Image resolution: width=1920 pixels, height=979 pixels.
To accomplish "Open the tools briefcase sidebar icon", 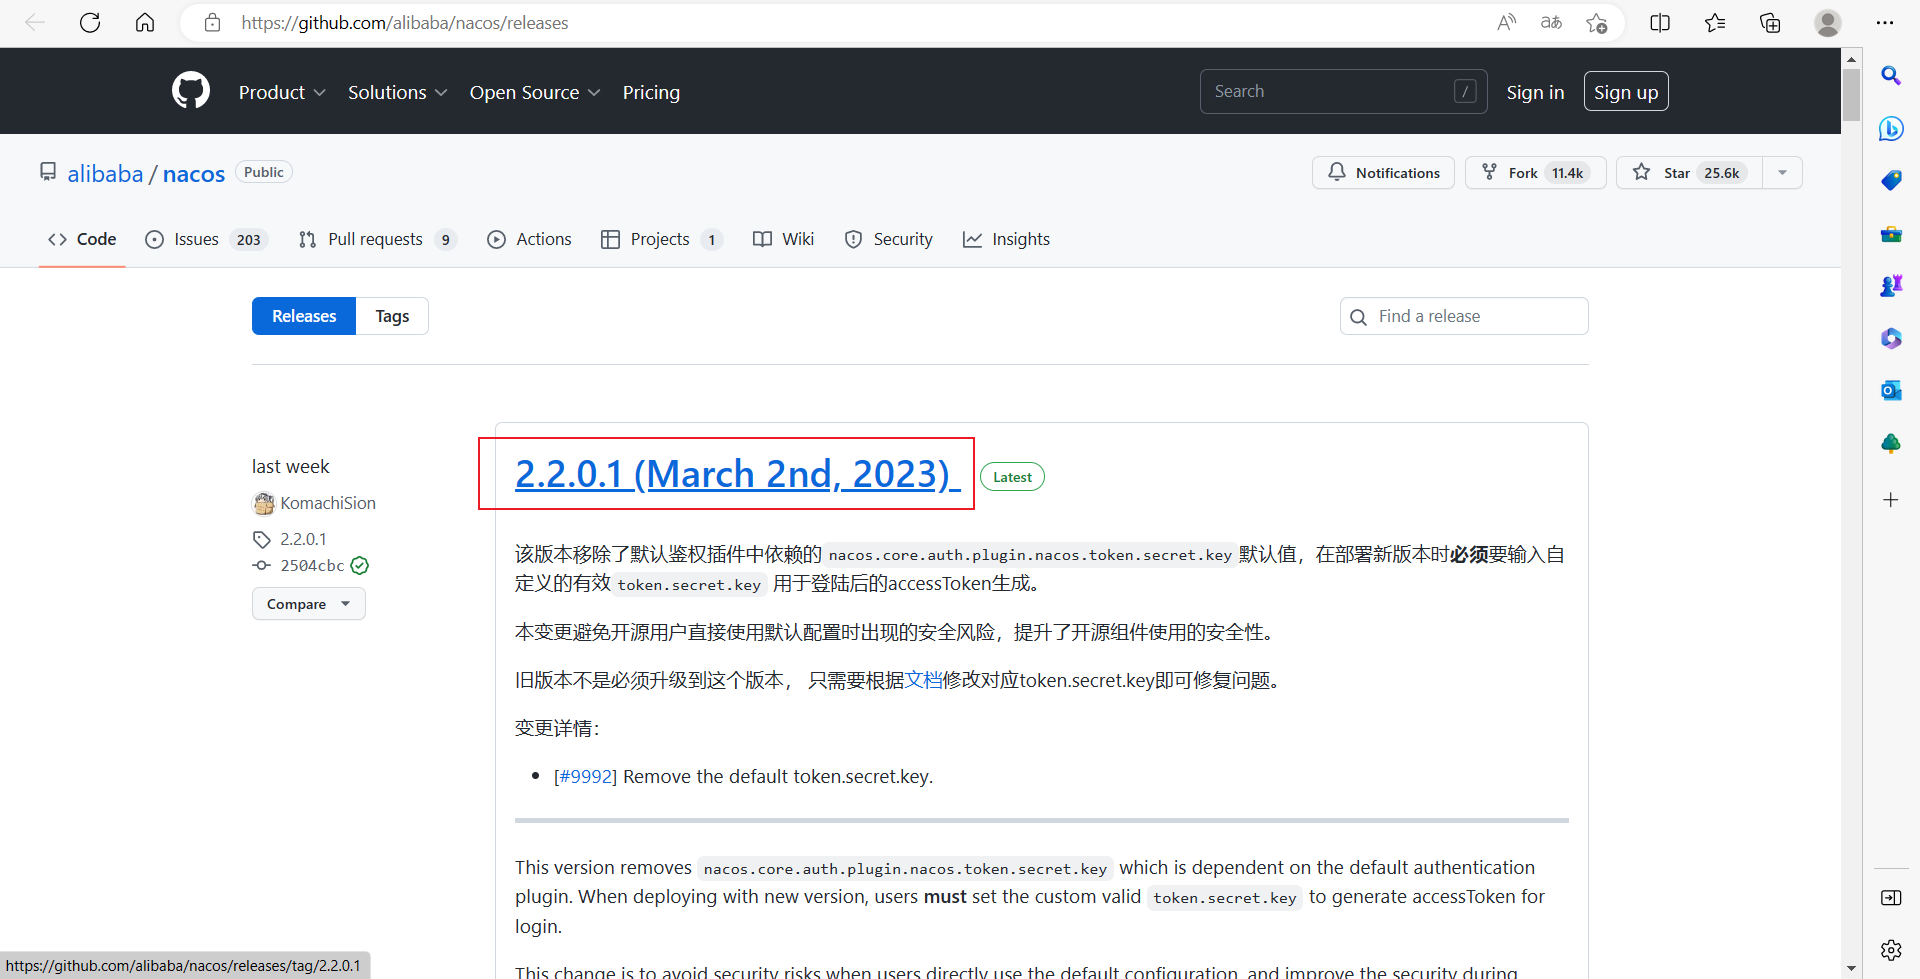I will (x=1890, y=234).
